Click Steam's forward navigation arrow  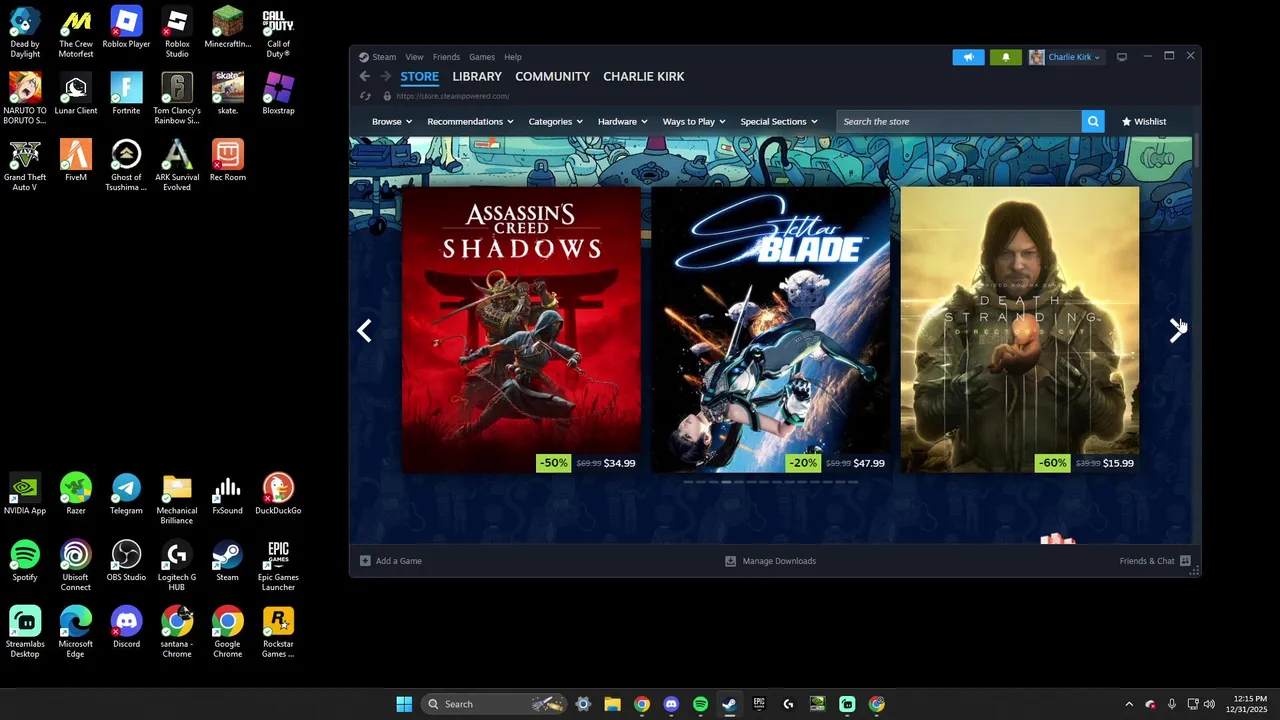(386, 76)
